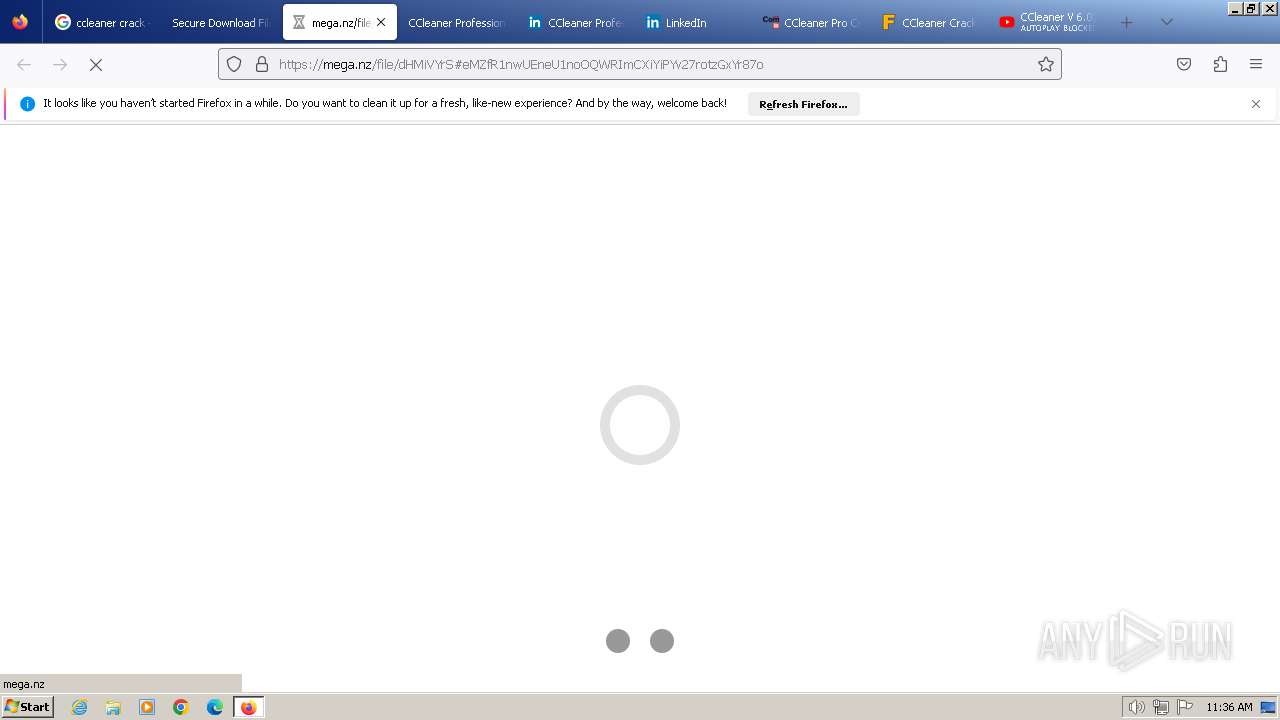Image resolution: width=1280 pixels, height=720 pixels.
Task: Open the Action Center flag icon
Action: click(x=1185, y=707)
